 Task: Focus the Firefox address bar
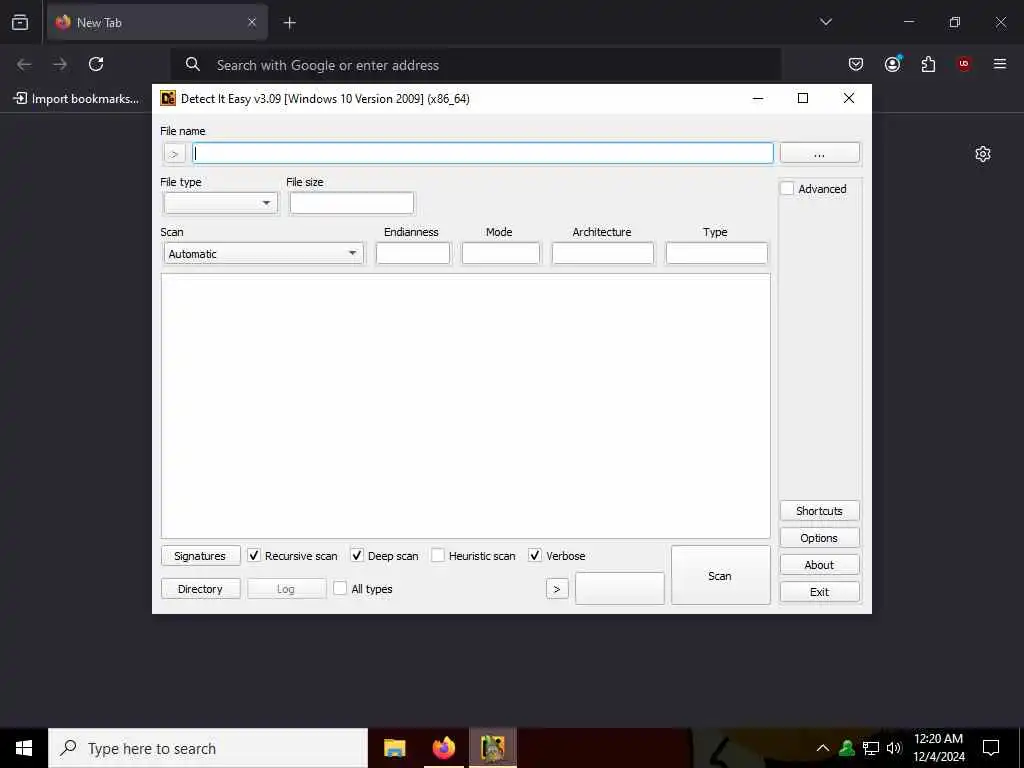pos(475,65)
